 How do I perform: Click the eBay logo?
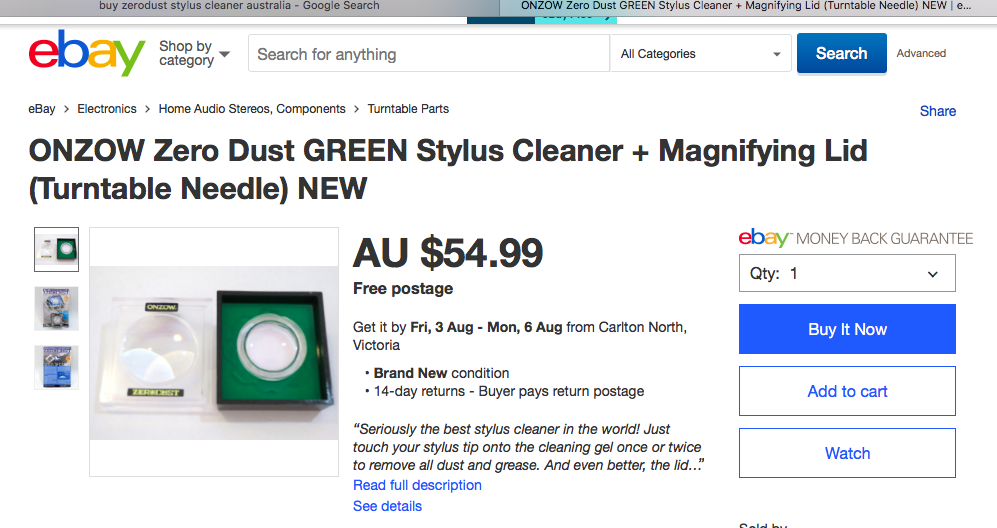tap(86, 53)
